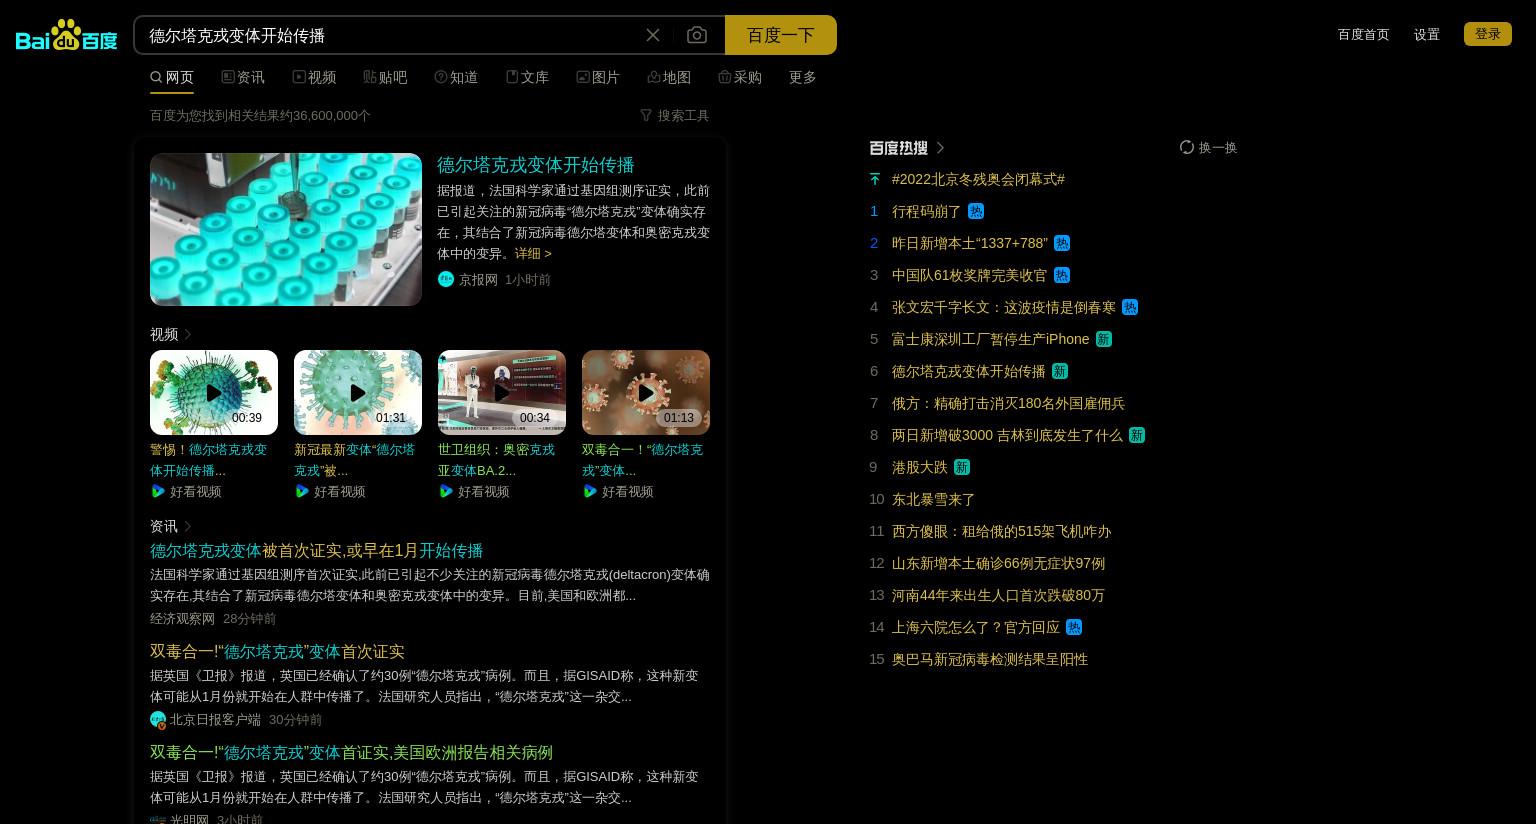Open 百度热搜 heading chevron
Viewport: 1536px width, 824px height.
pyautogui.click(x=940, y=147)
